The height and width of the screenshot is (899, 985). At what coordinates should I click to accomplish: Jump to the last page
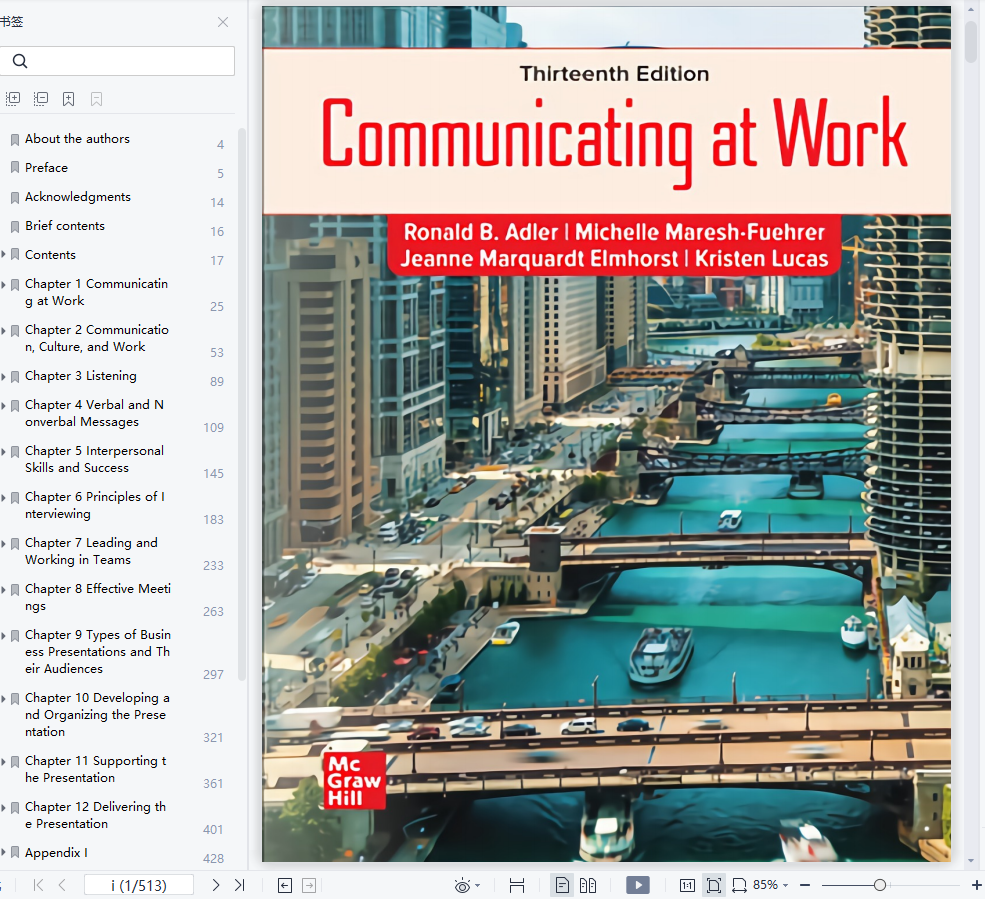[x=239, y=885]
